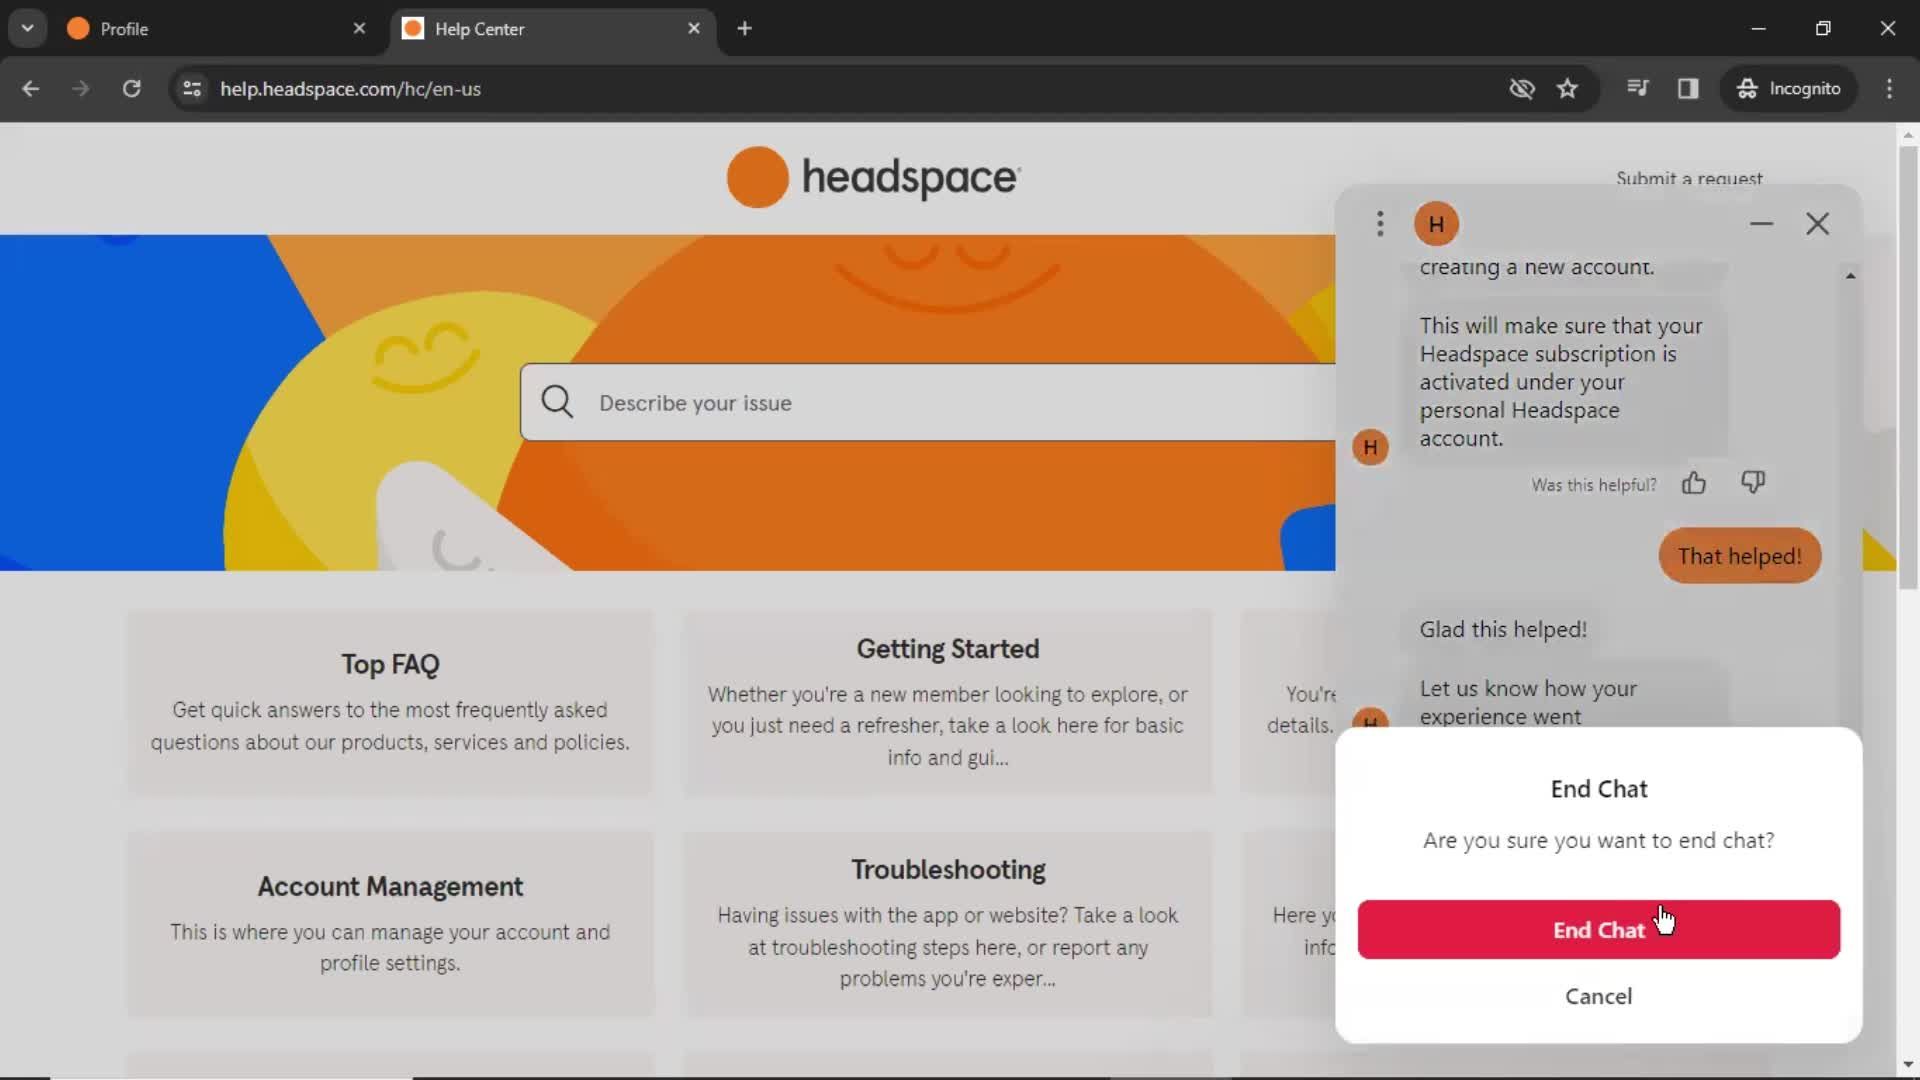Bookmark this page with star icon
The width and height of the screenshot is (1920, 1080).
pos(1567,88)
